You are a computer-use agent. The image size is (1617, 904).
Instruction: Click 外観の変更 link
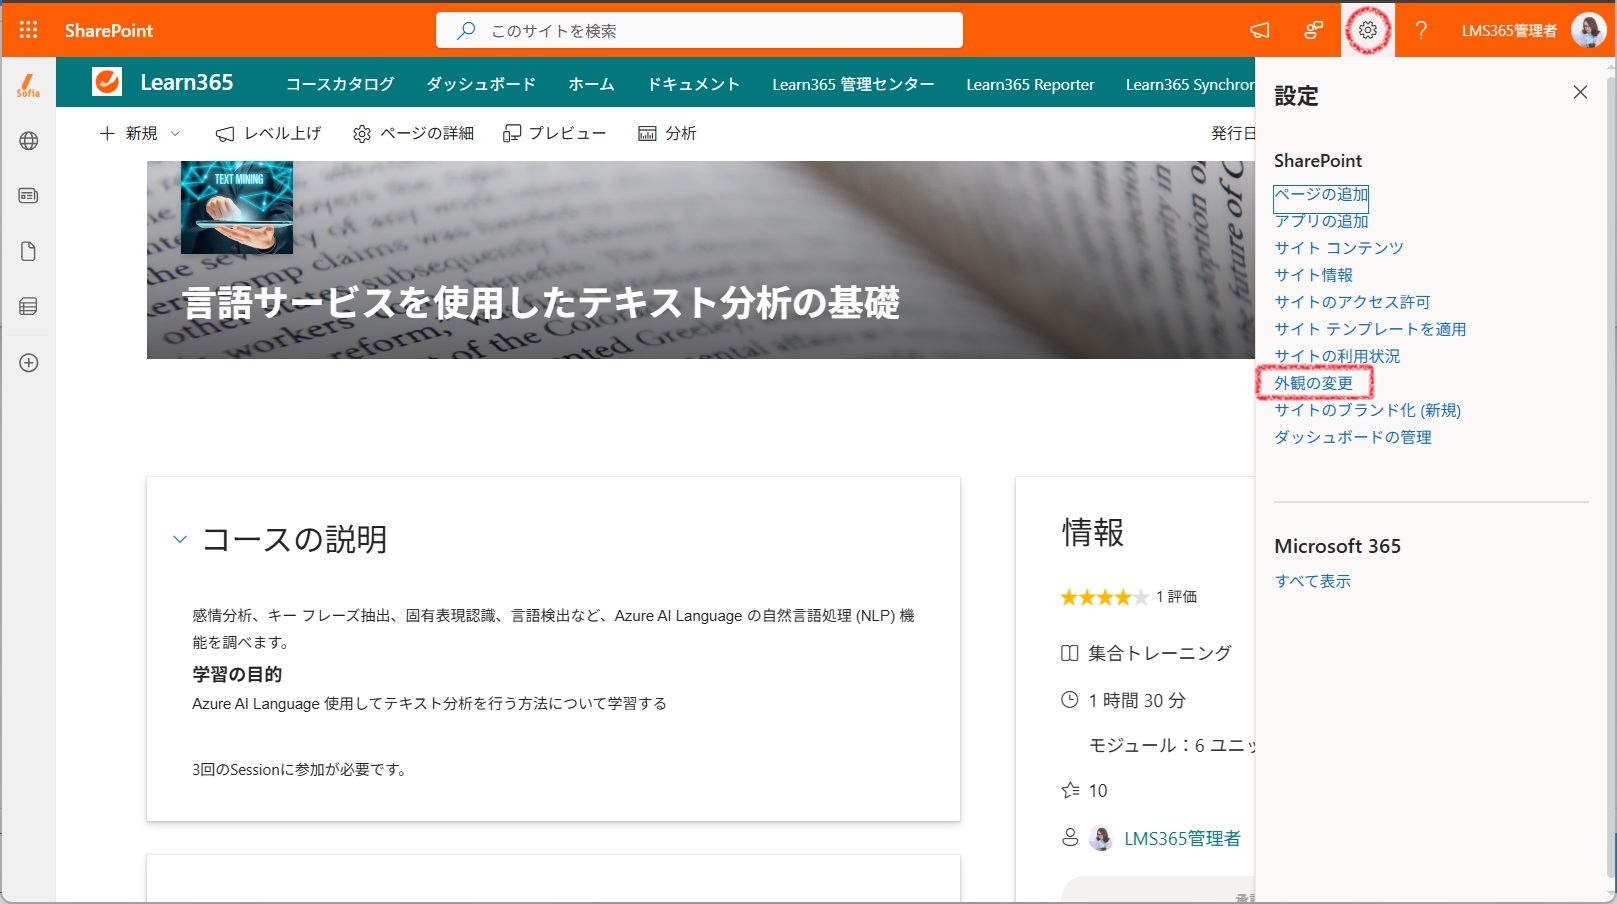1313,383
